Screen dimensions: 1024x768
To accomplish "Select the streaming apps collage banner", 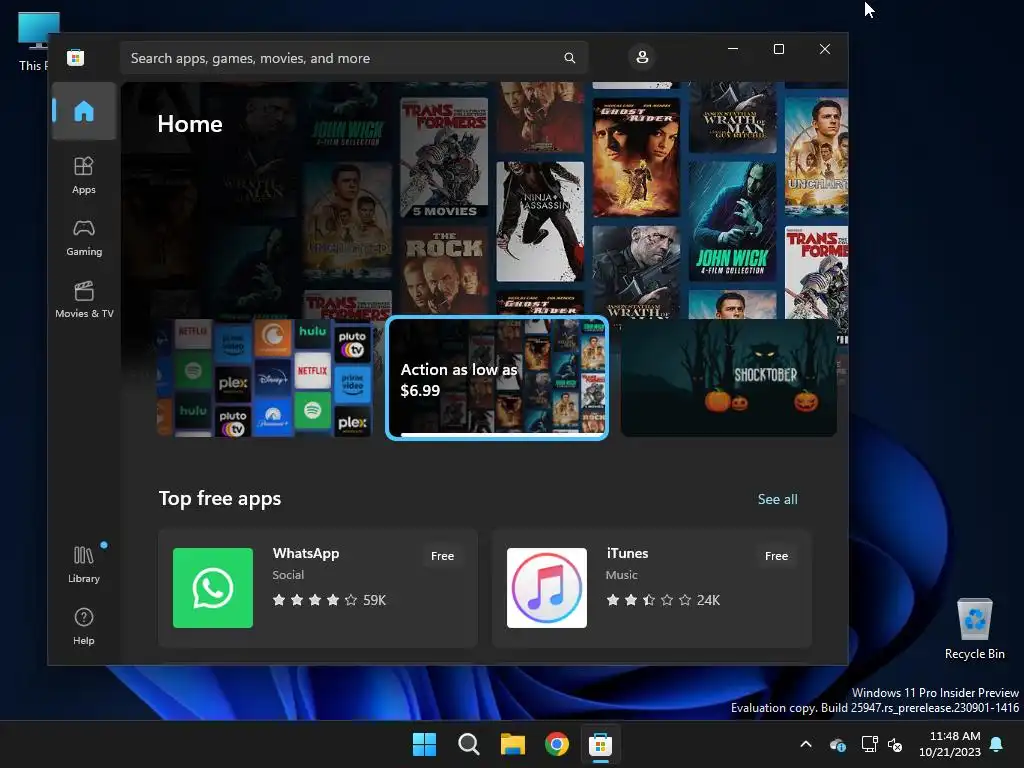I will pos(265,378).
